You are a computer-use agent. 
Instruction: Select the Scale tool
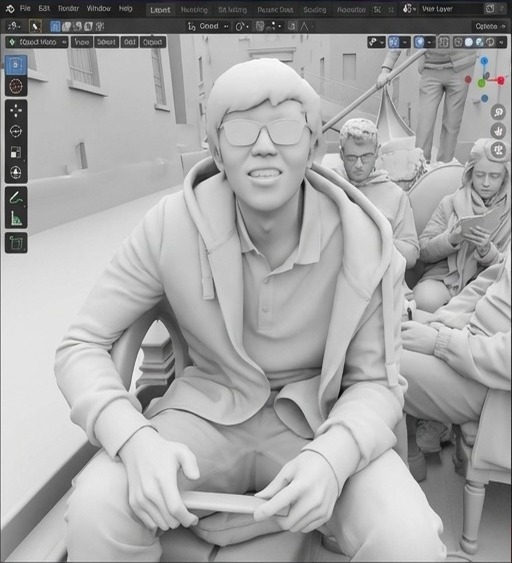point(16,152)
